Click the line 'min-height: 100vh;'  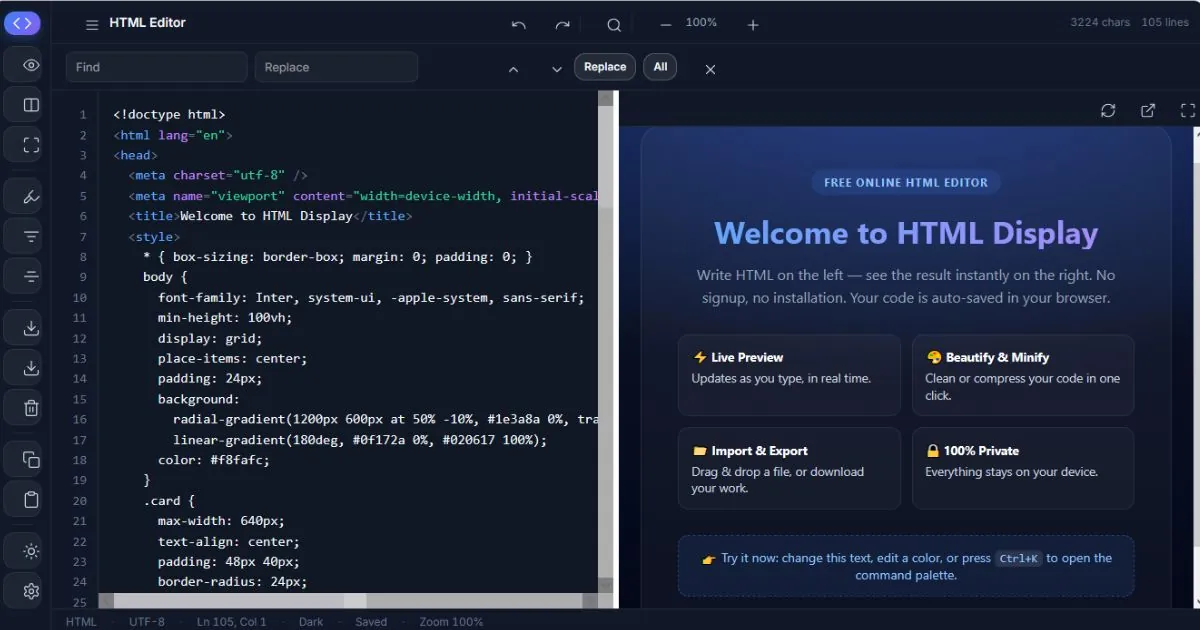pos(225,317)
